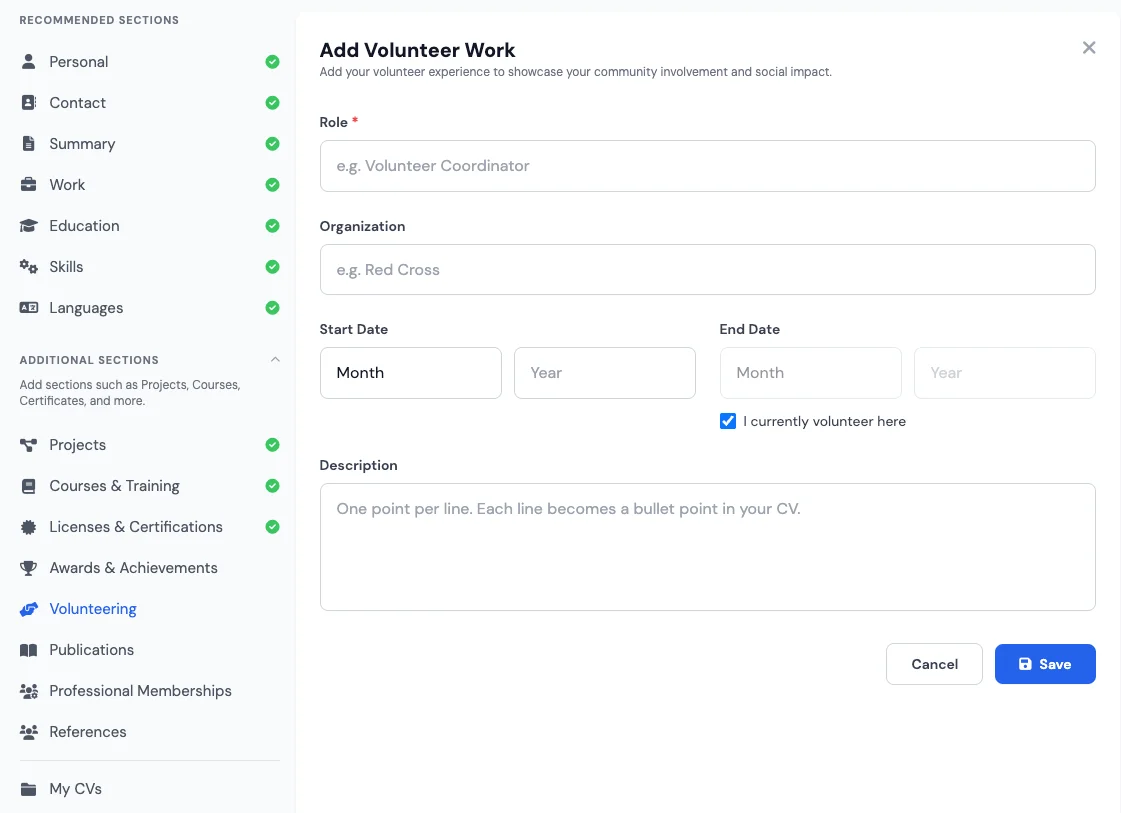Select the Volunteering section
Viewport: 1121px width, 813px height.
(149, 609)
